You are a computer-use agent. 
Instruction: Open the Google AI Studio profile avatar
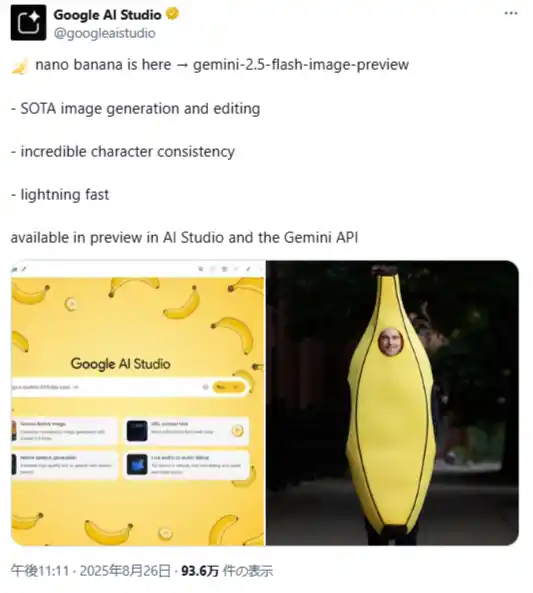(28, 22)
